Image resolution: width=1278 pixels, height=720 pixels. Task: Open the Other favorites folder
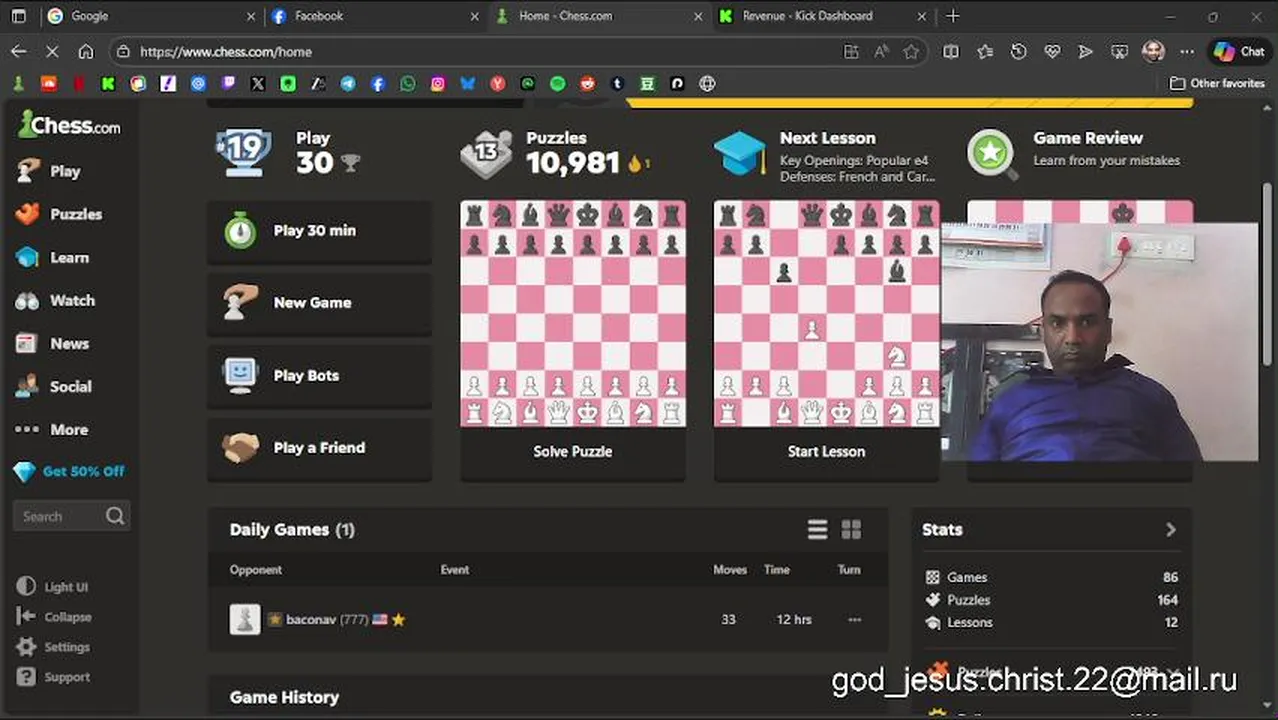(1218, 84)
